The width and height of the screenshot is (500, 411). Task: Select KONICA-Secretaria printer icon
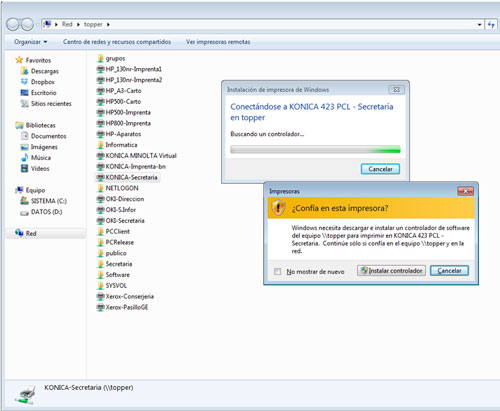pos(100,177)
